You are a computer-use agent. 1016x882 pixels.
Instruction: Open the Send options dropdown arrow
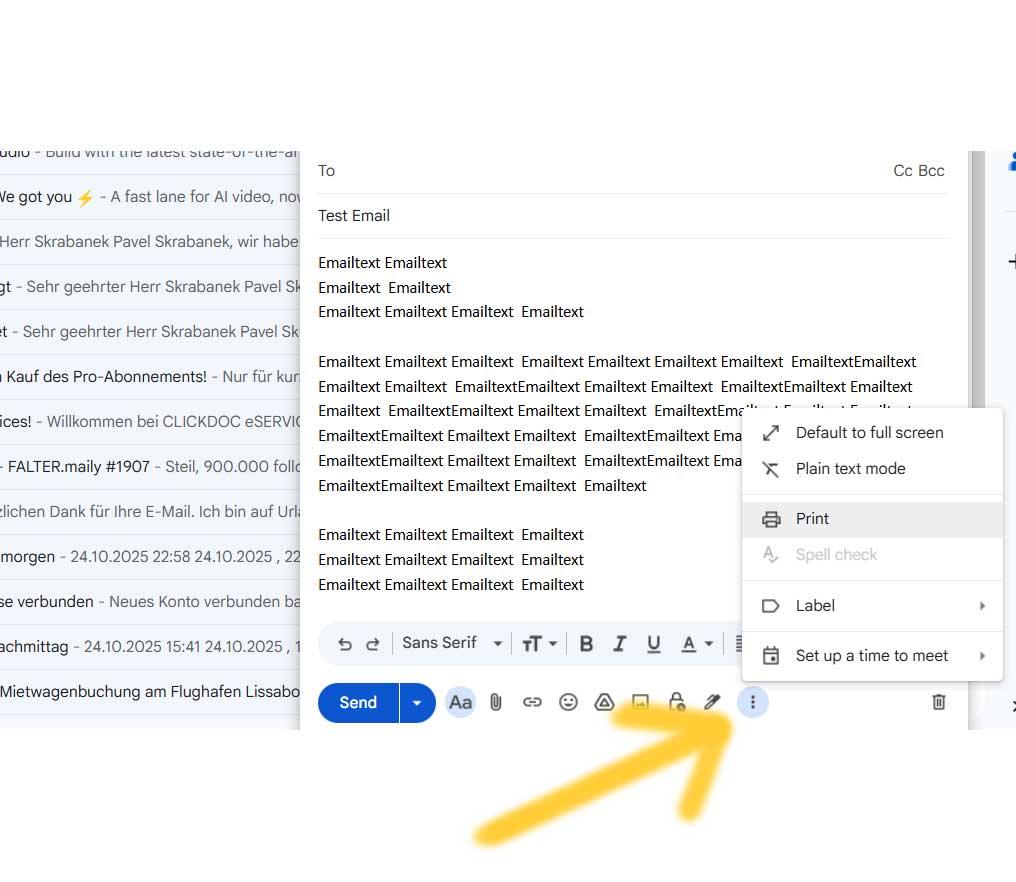[417, 702]
